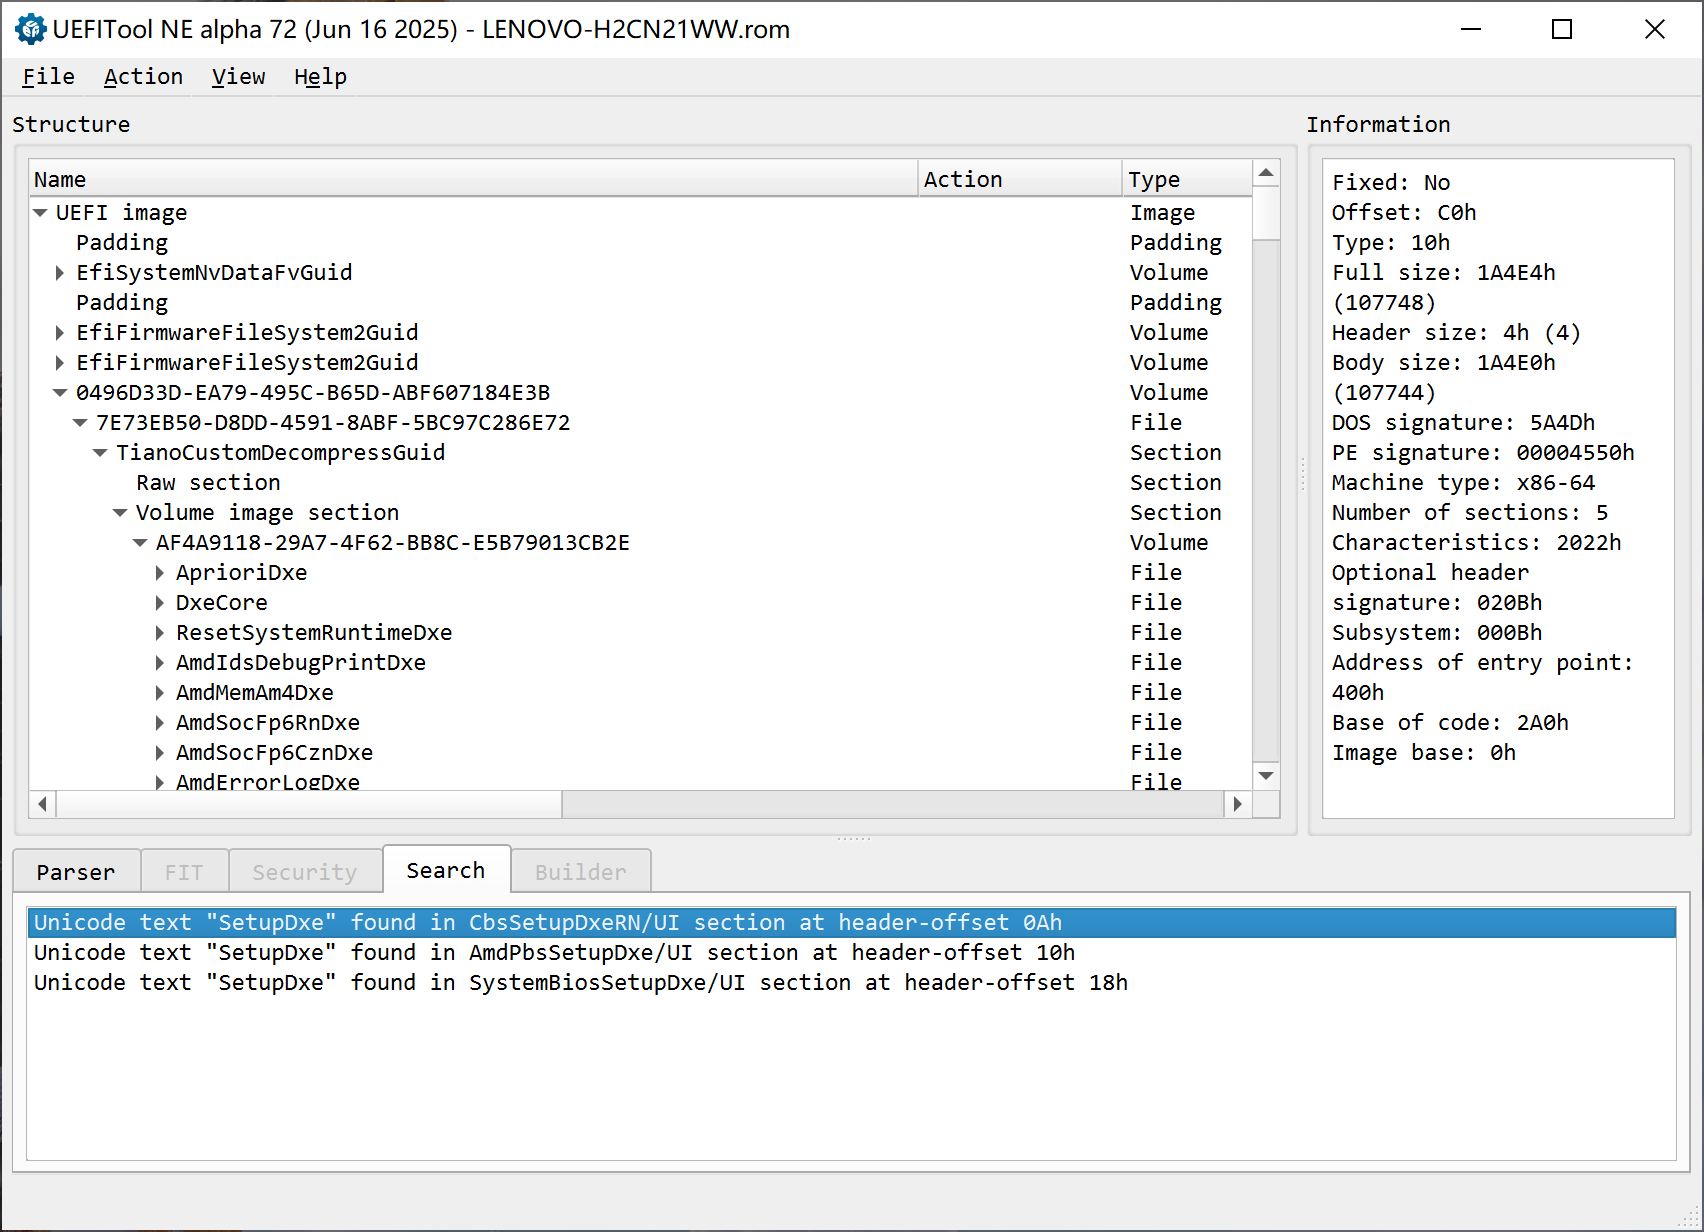Close the UEFITool window
This screenshot has height=1232, width=1704.
click(x=1655, y=29)
